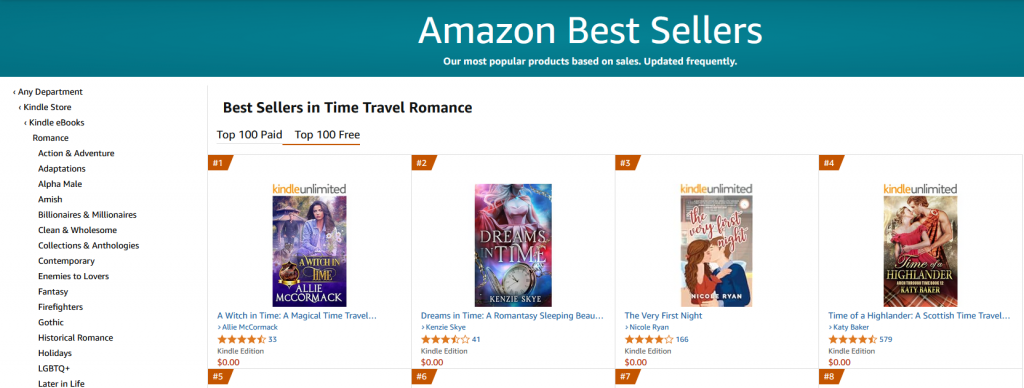The height and width of the screenshot is (388, 1024).
Task: Open the Billionaires & Millionaires category
Action: [88, 215]
